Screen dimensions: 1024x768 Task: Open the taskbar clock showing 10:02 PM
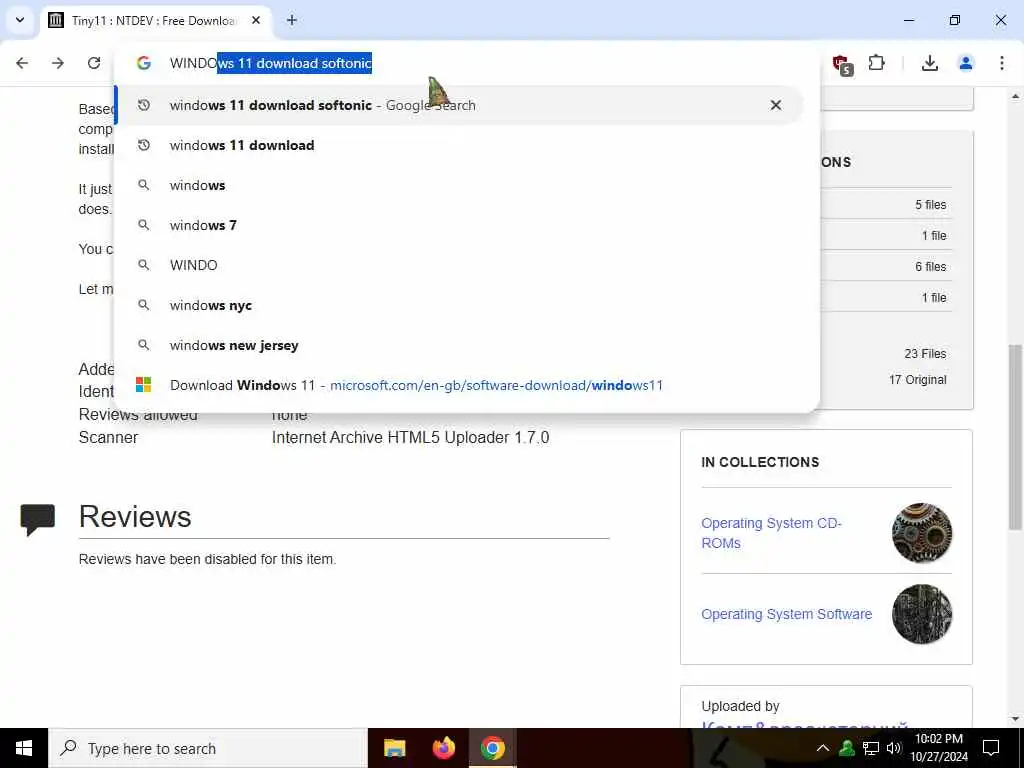pos(939,748)
